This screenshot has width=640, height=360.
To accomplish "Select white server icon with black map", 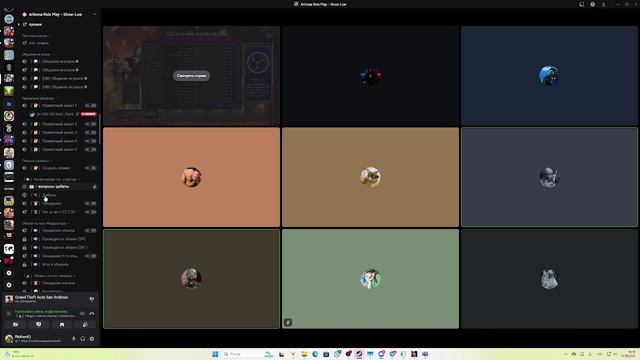I will point(9,249).
